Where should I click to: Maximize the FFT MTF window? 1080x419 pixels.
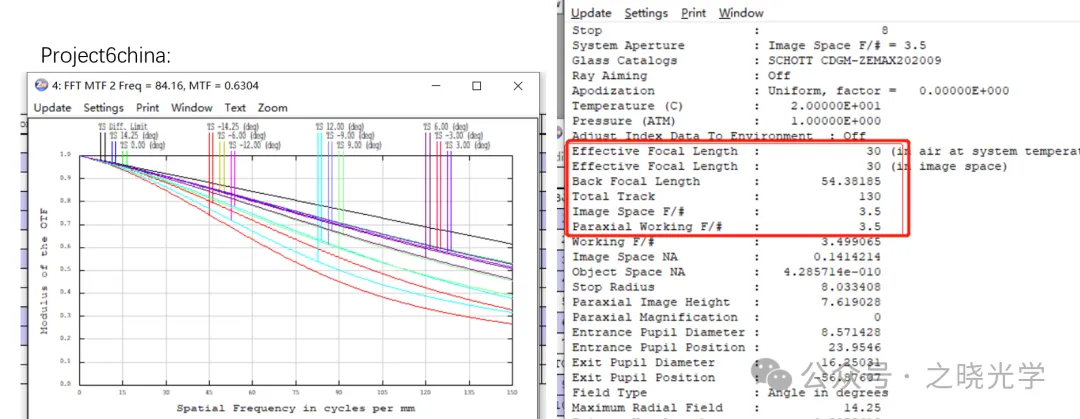point(476,86)
